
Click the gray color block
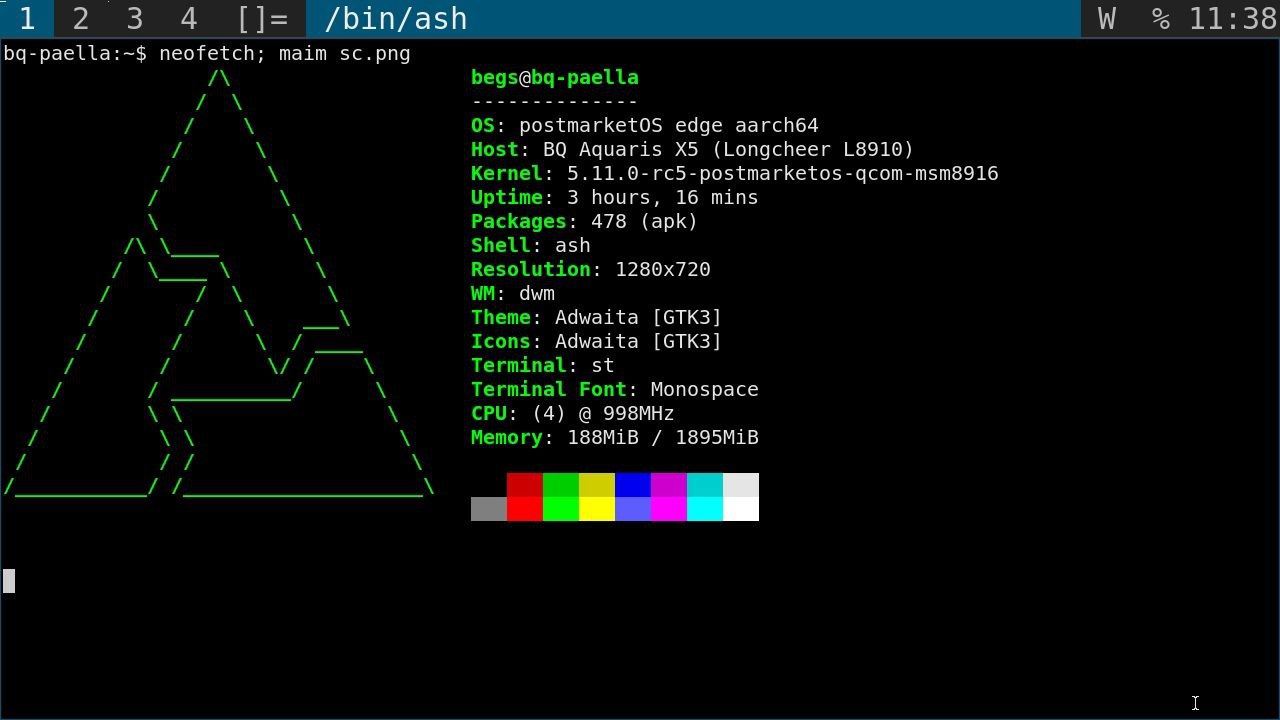489,509
